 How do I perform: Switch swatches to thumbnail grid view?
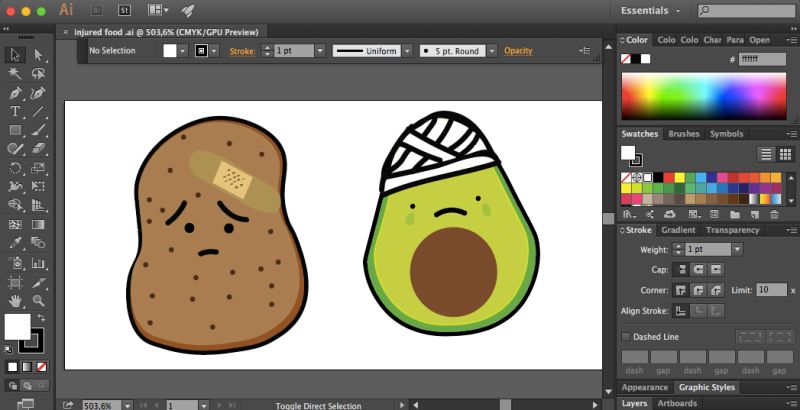pyautogui.click(x=785, y=154)
